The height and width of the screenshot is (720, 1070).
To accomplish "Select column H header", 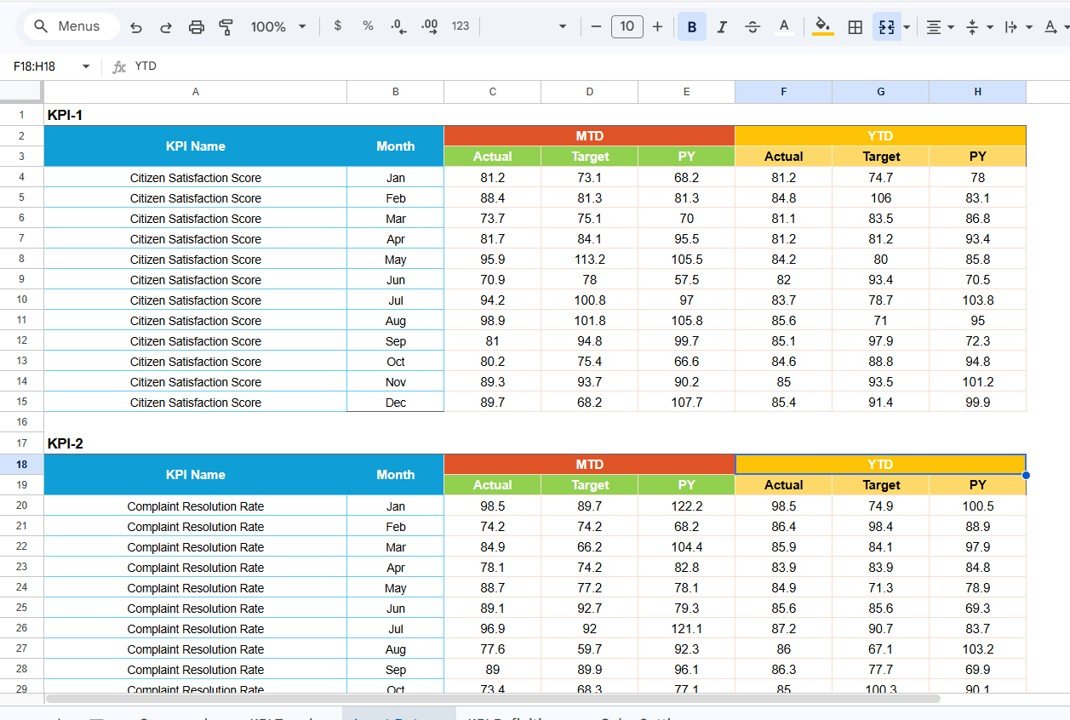I will [x=977, y=92].
